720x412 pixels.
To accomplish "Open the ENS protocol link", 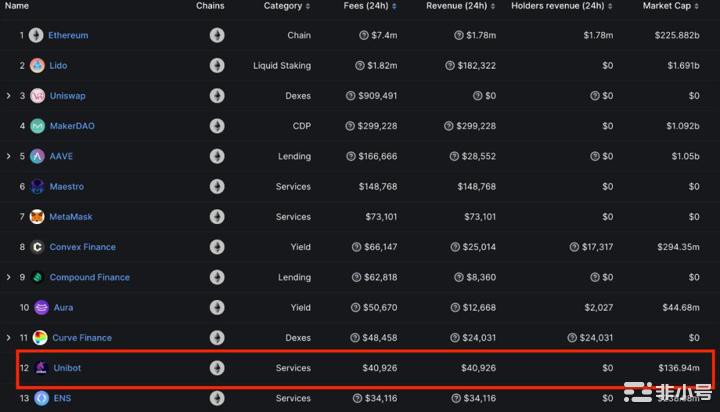I will pos(62,398).
